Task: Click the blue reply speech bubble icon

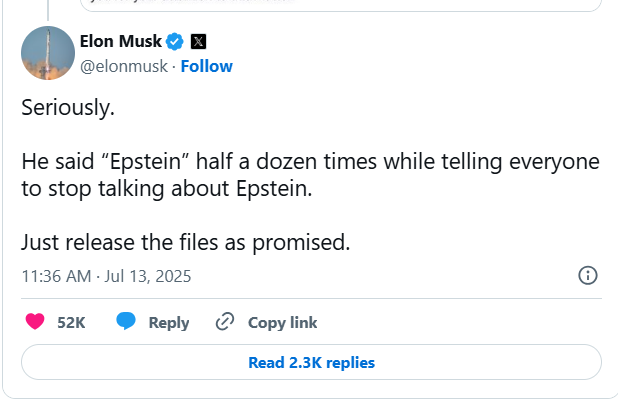Action: point(126,322)
